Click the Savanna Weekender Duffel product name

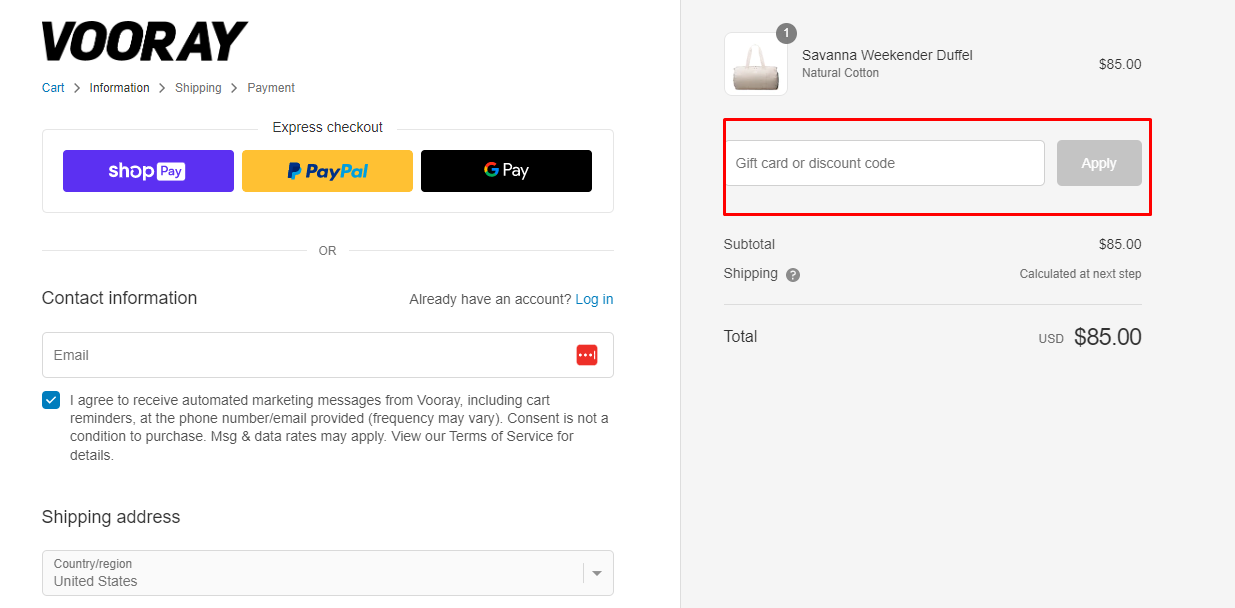click(887, 55)
